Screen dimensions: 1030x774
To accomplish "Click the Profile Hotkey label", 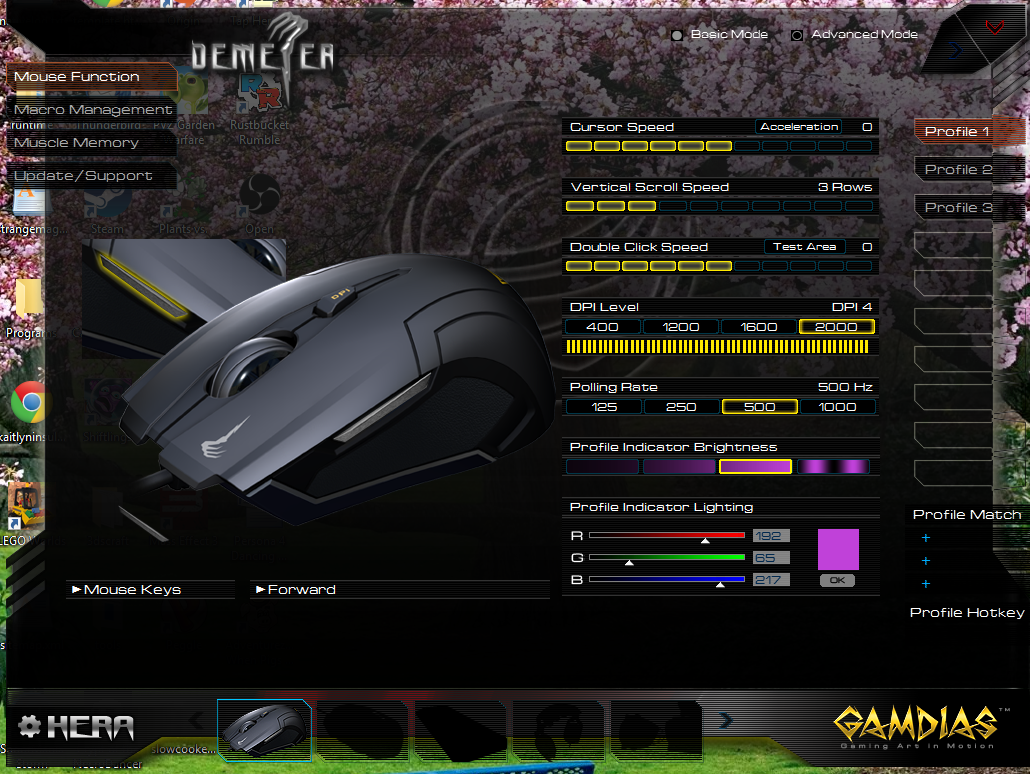I will 967,613.
